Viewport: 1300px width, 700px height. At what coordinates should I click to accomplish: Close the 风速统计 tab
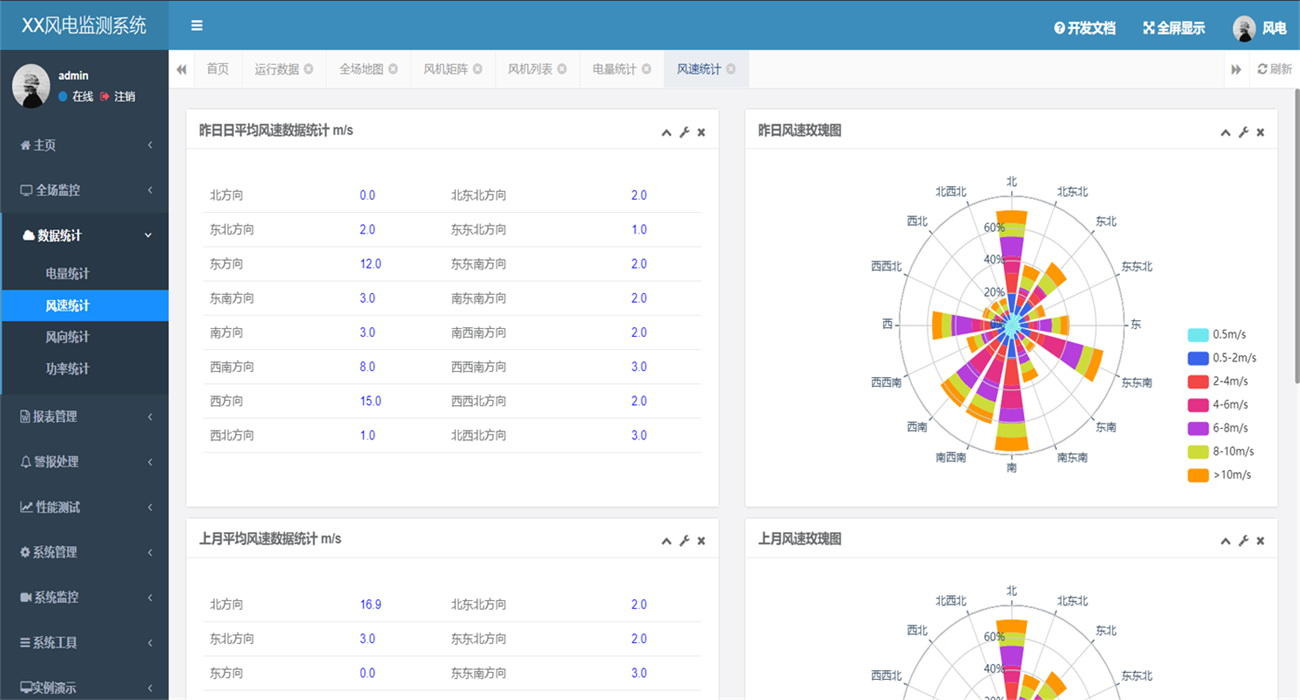tap(731, 69)
